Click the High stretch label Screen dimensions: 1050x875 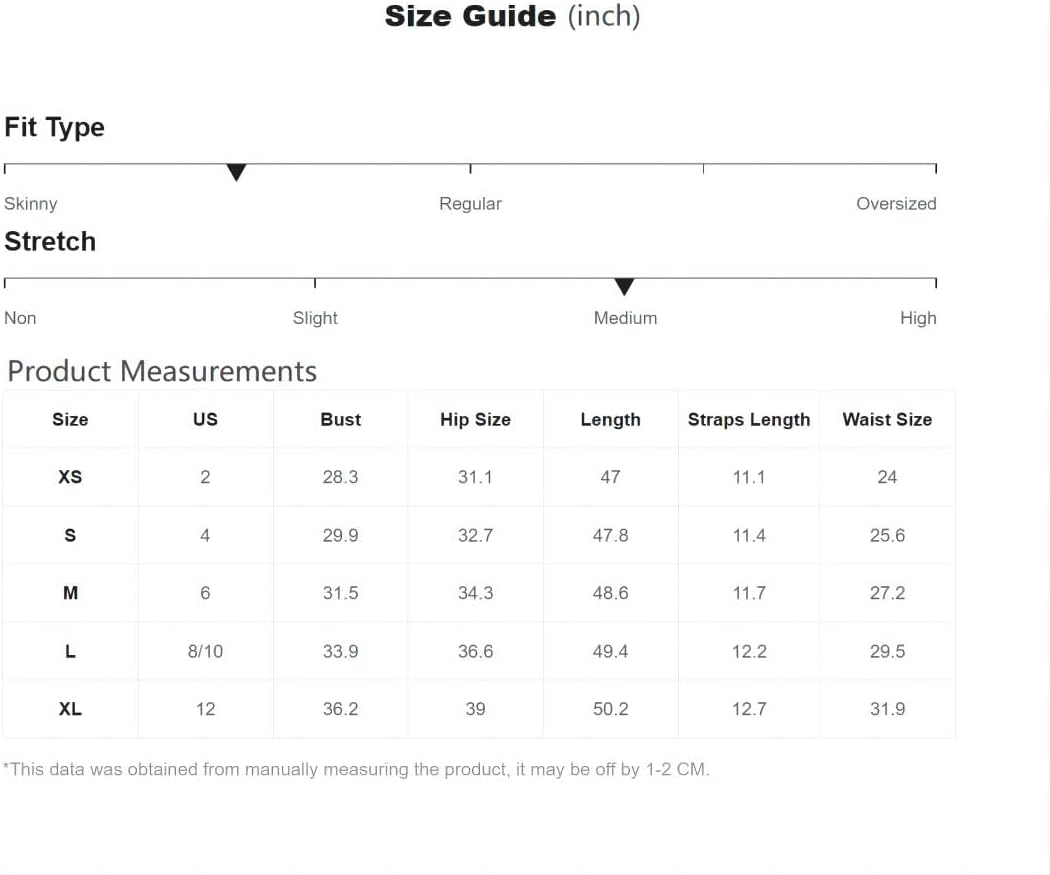[918, 318]
